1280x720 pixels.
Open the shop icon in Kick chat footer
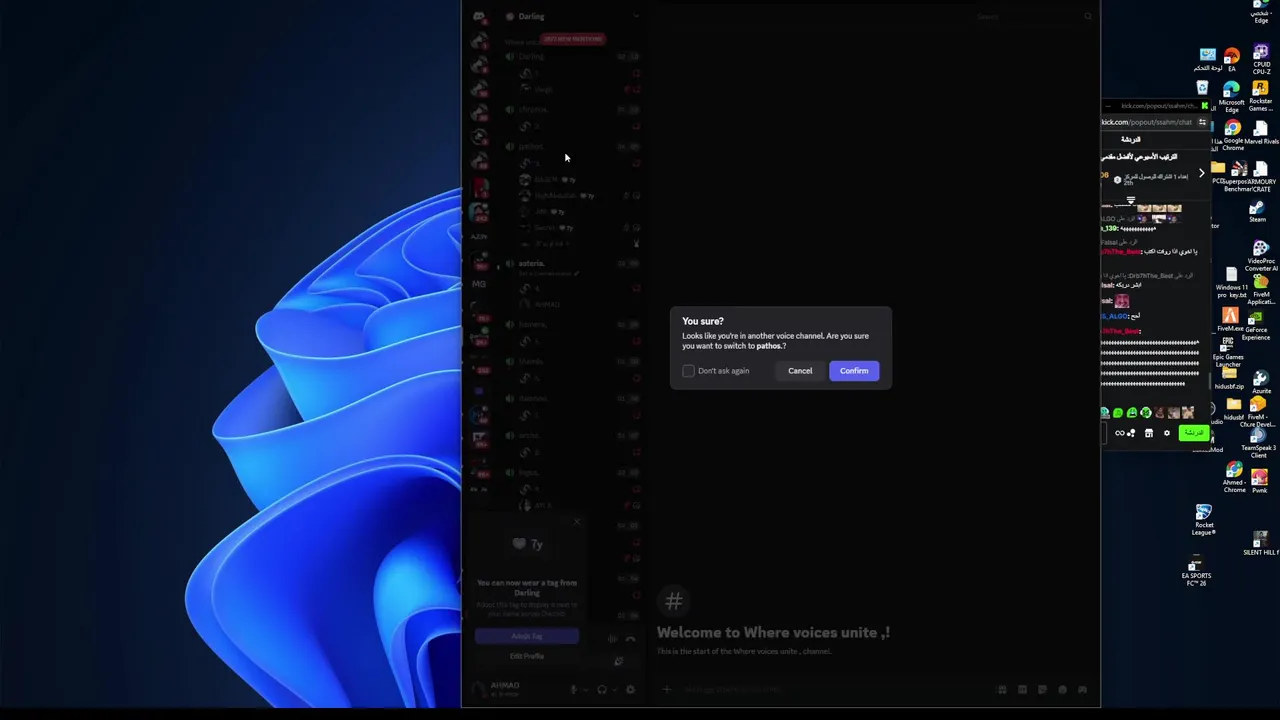point(1149,433)
